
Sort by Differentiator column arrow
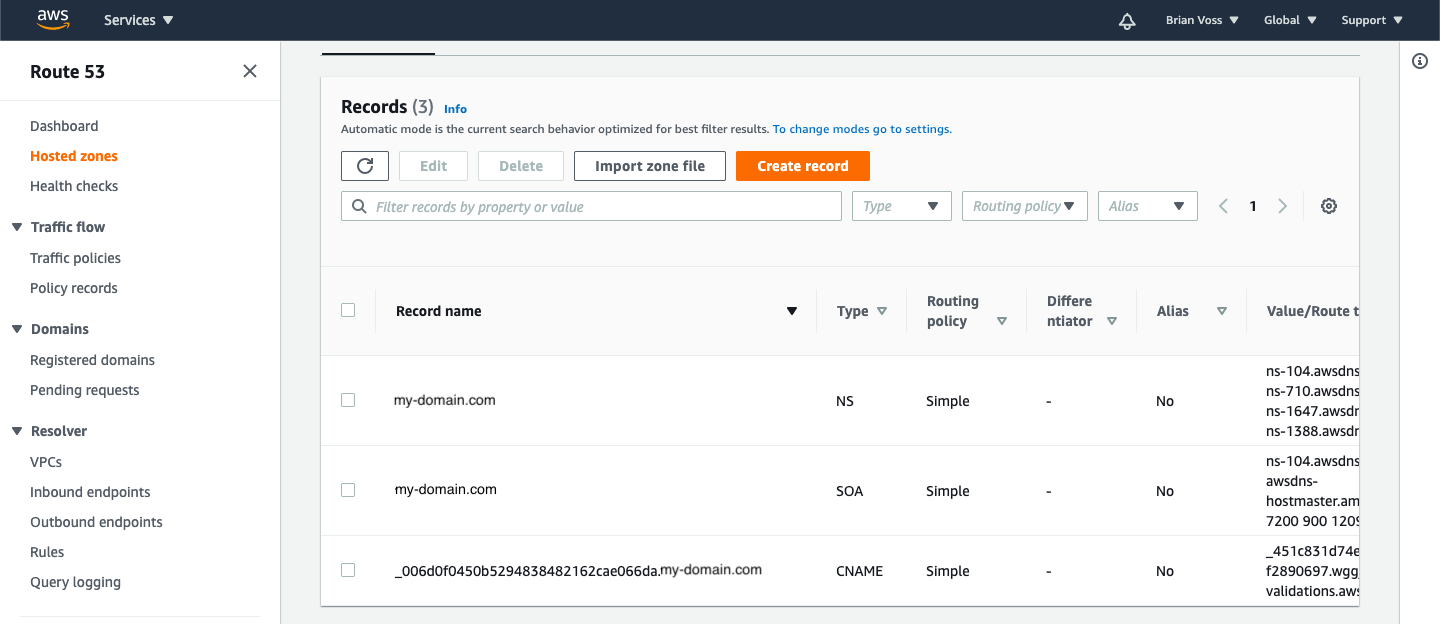(1112, 321)
